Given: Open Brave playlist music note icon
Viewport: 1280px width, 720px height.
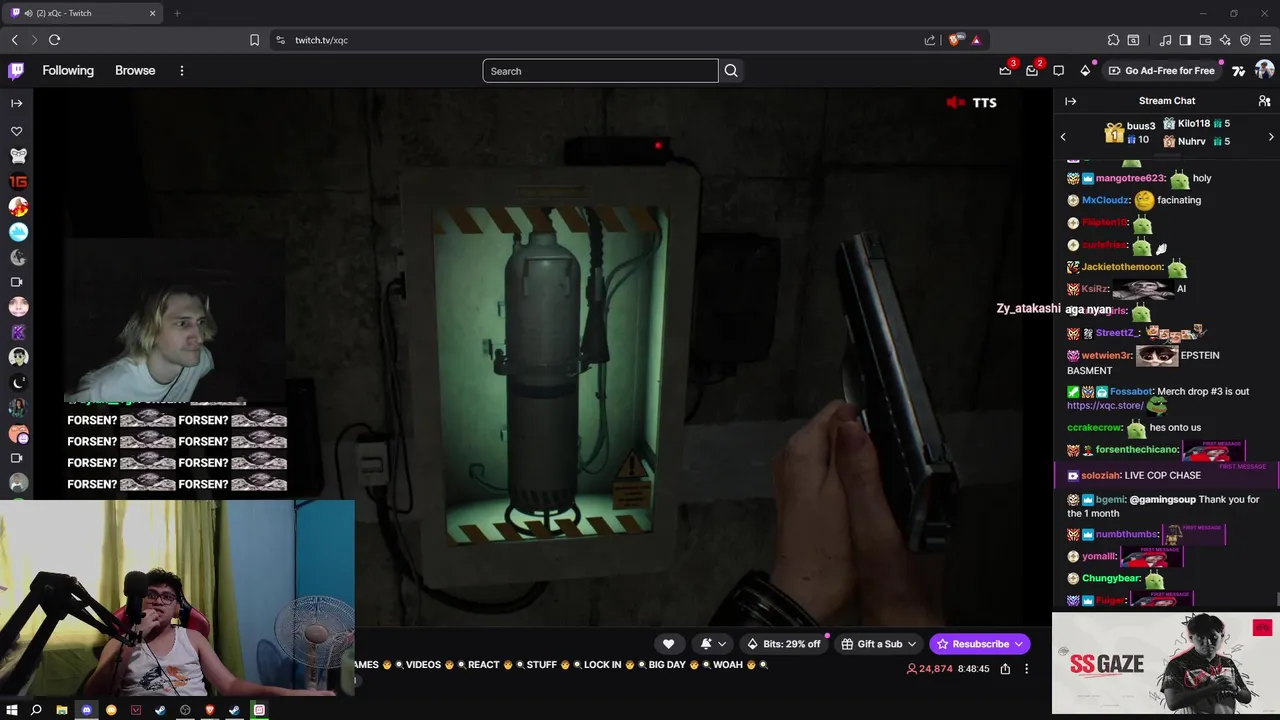Looking at the screenshot, I should 1165,40.
